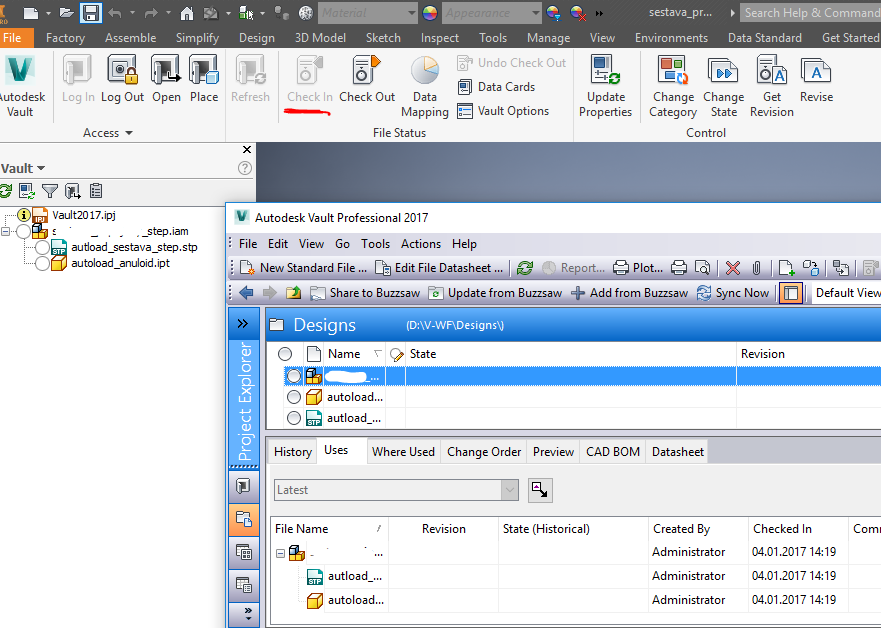Open the Vault panel dropdown
881x628 pixels.
click(42, 167)
